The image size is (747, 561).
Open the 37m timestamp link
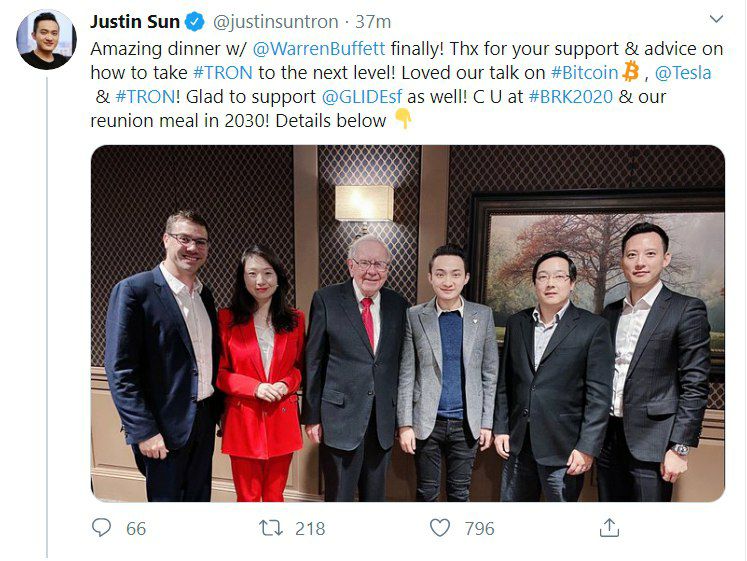(373, 22)
